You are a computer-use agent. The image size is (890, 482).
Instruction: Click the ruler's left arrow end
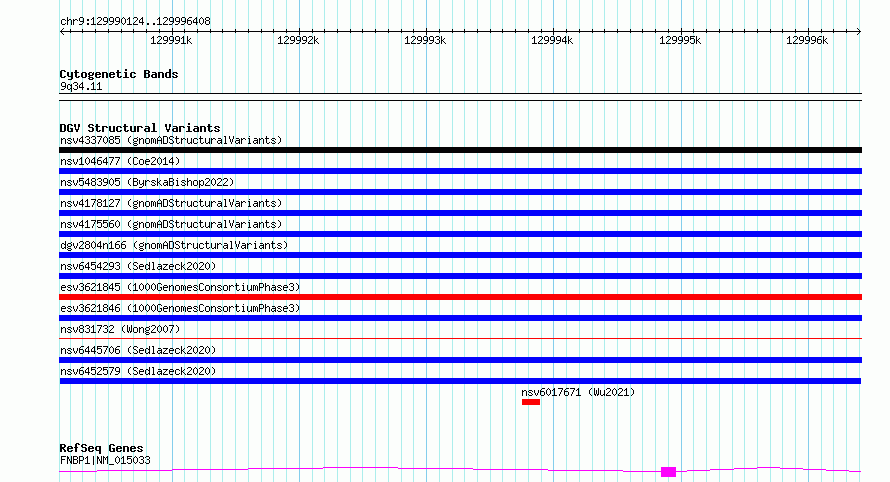click(x=62, y=31)
